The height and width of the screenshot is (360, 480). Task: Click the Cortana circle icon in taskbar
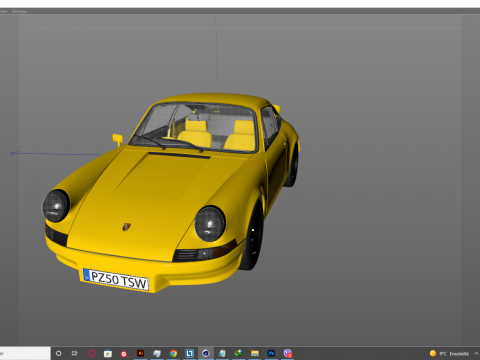58,353
